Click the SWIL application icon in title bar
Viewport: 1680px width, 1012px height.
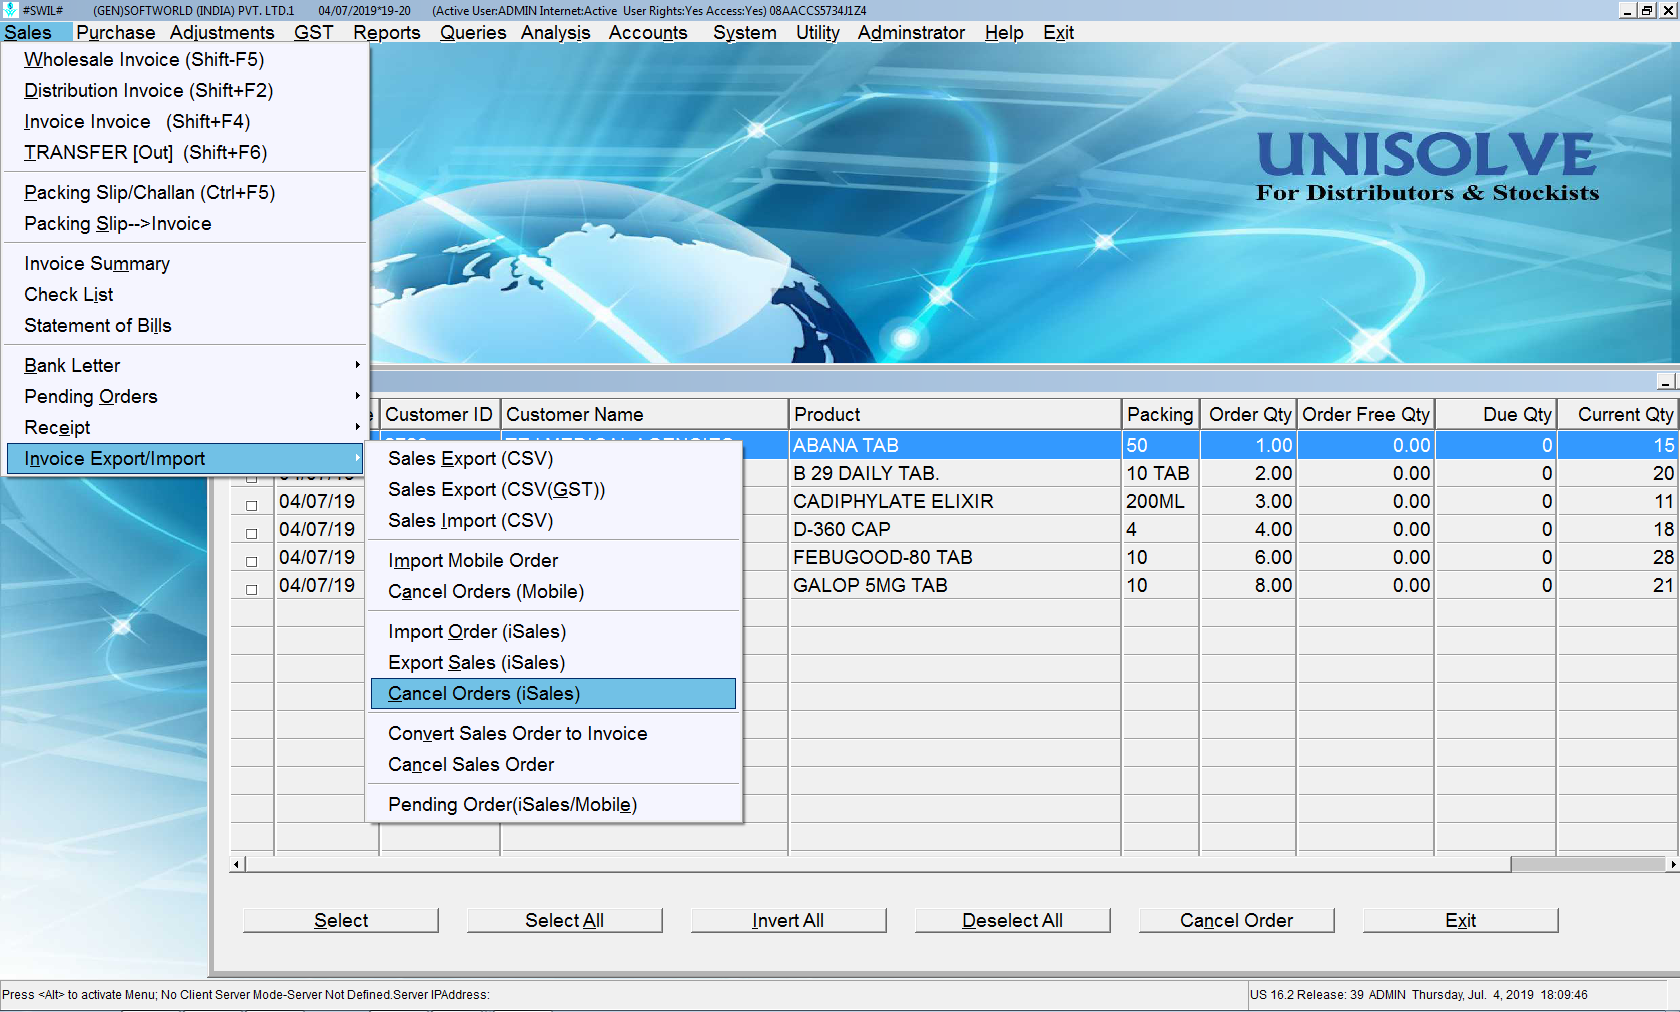10,10
